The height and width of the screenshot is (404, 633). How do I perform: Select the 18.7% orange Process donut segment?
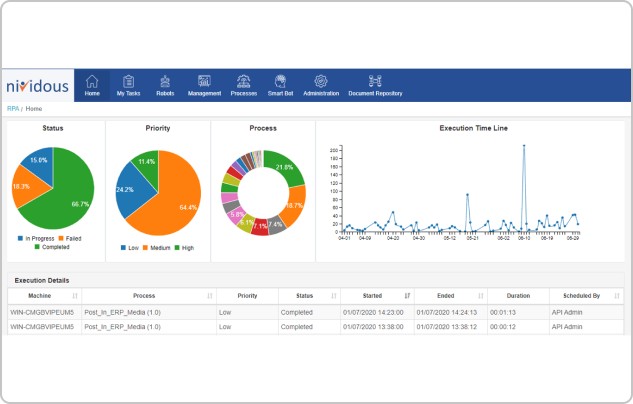pyautogui.click(x=295, y=205)
